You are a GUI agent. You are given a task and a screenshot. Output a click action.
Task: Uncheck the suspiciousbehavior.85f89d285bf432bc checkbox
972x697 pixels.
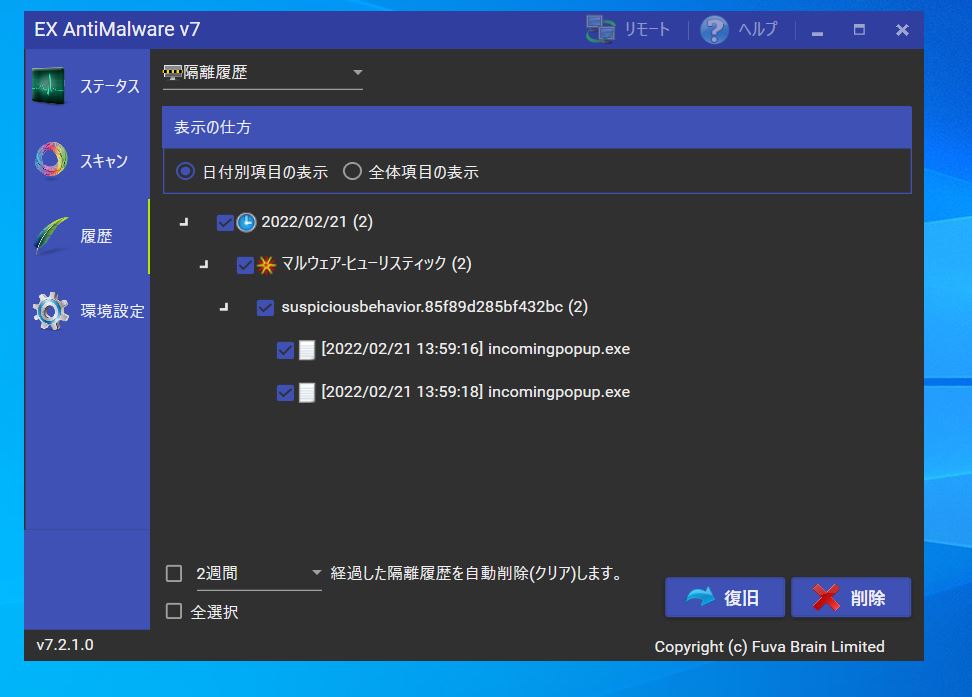pos(265,308)
